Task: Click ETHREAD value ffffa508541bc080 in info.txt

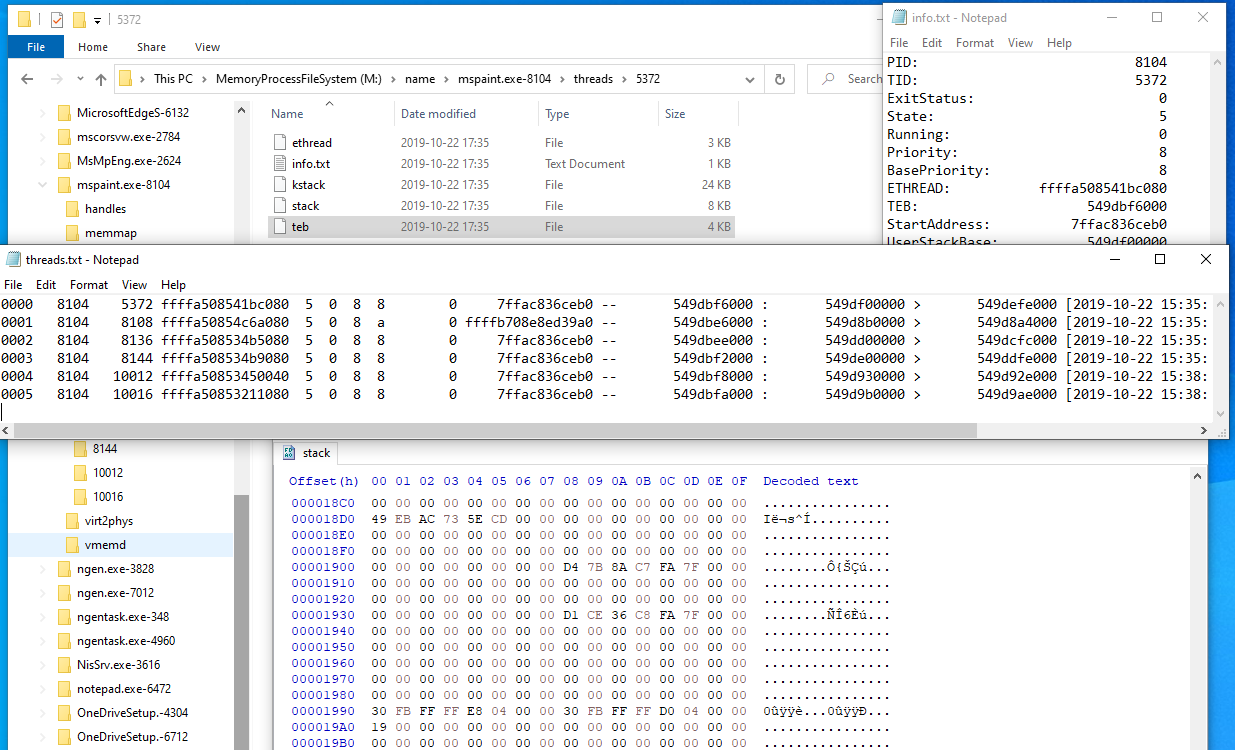Action: point(1103,188)
